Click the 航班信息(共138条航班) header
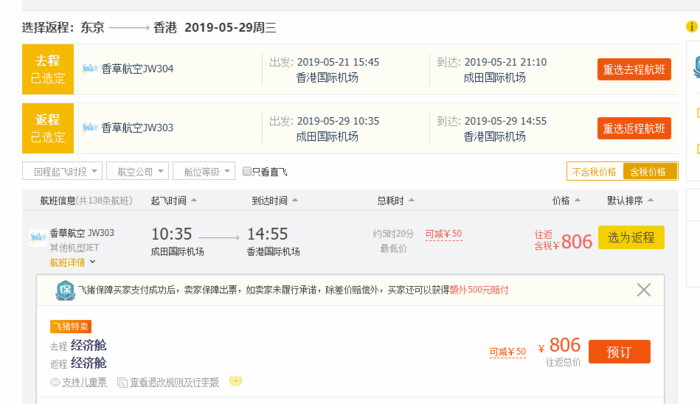700x404 pixels. coord(86,201)
